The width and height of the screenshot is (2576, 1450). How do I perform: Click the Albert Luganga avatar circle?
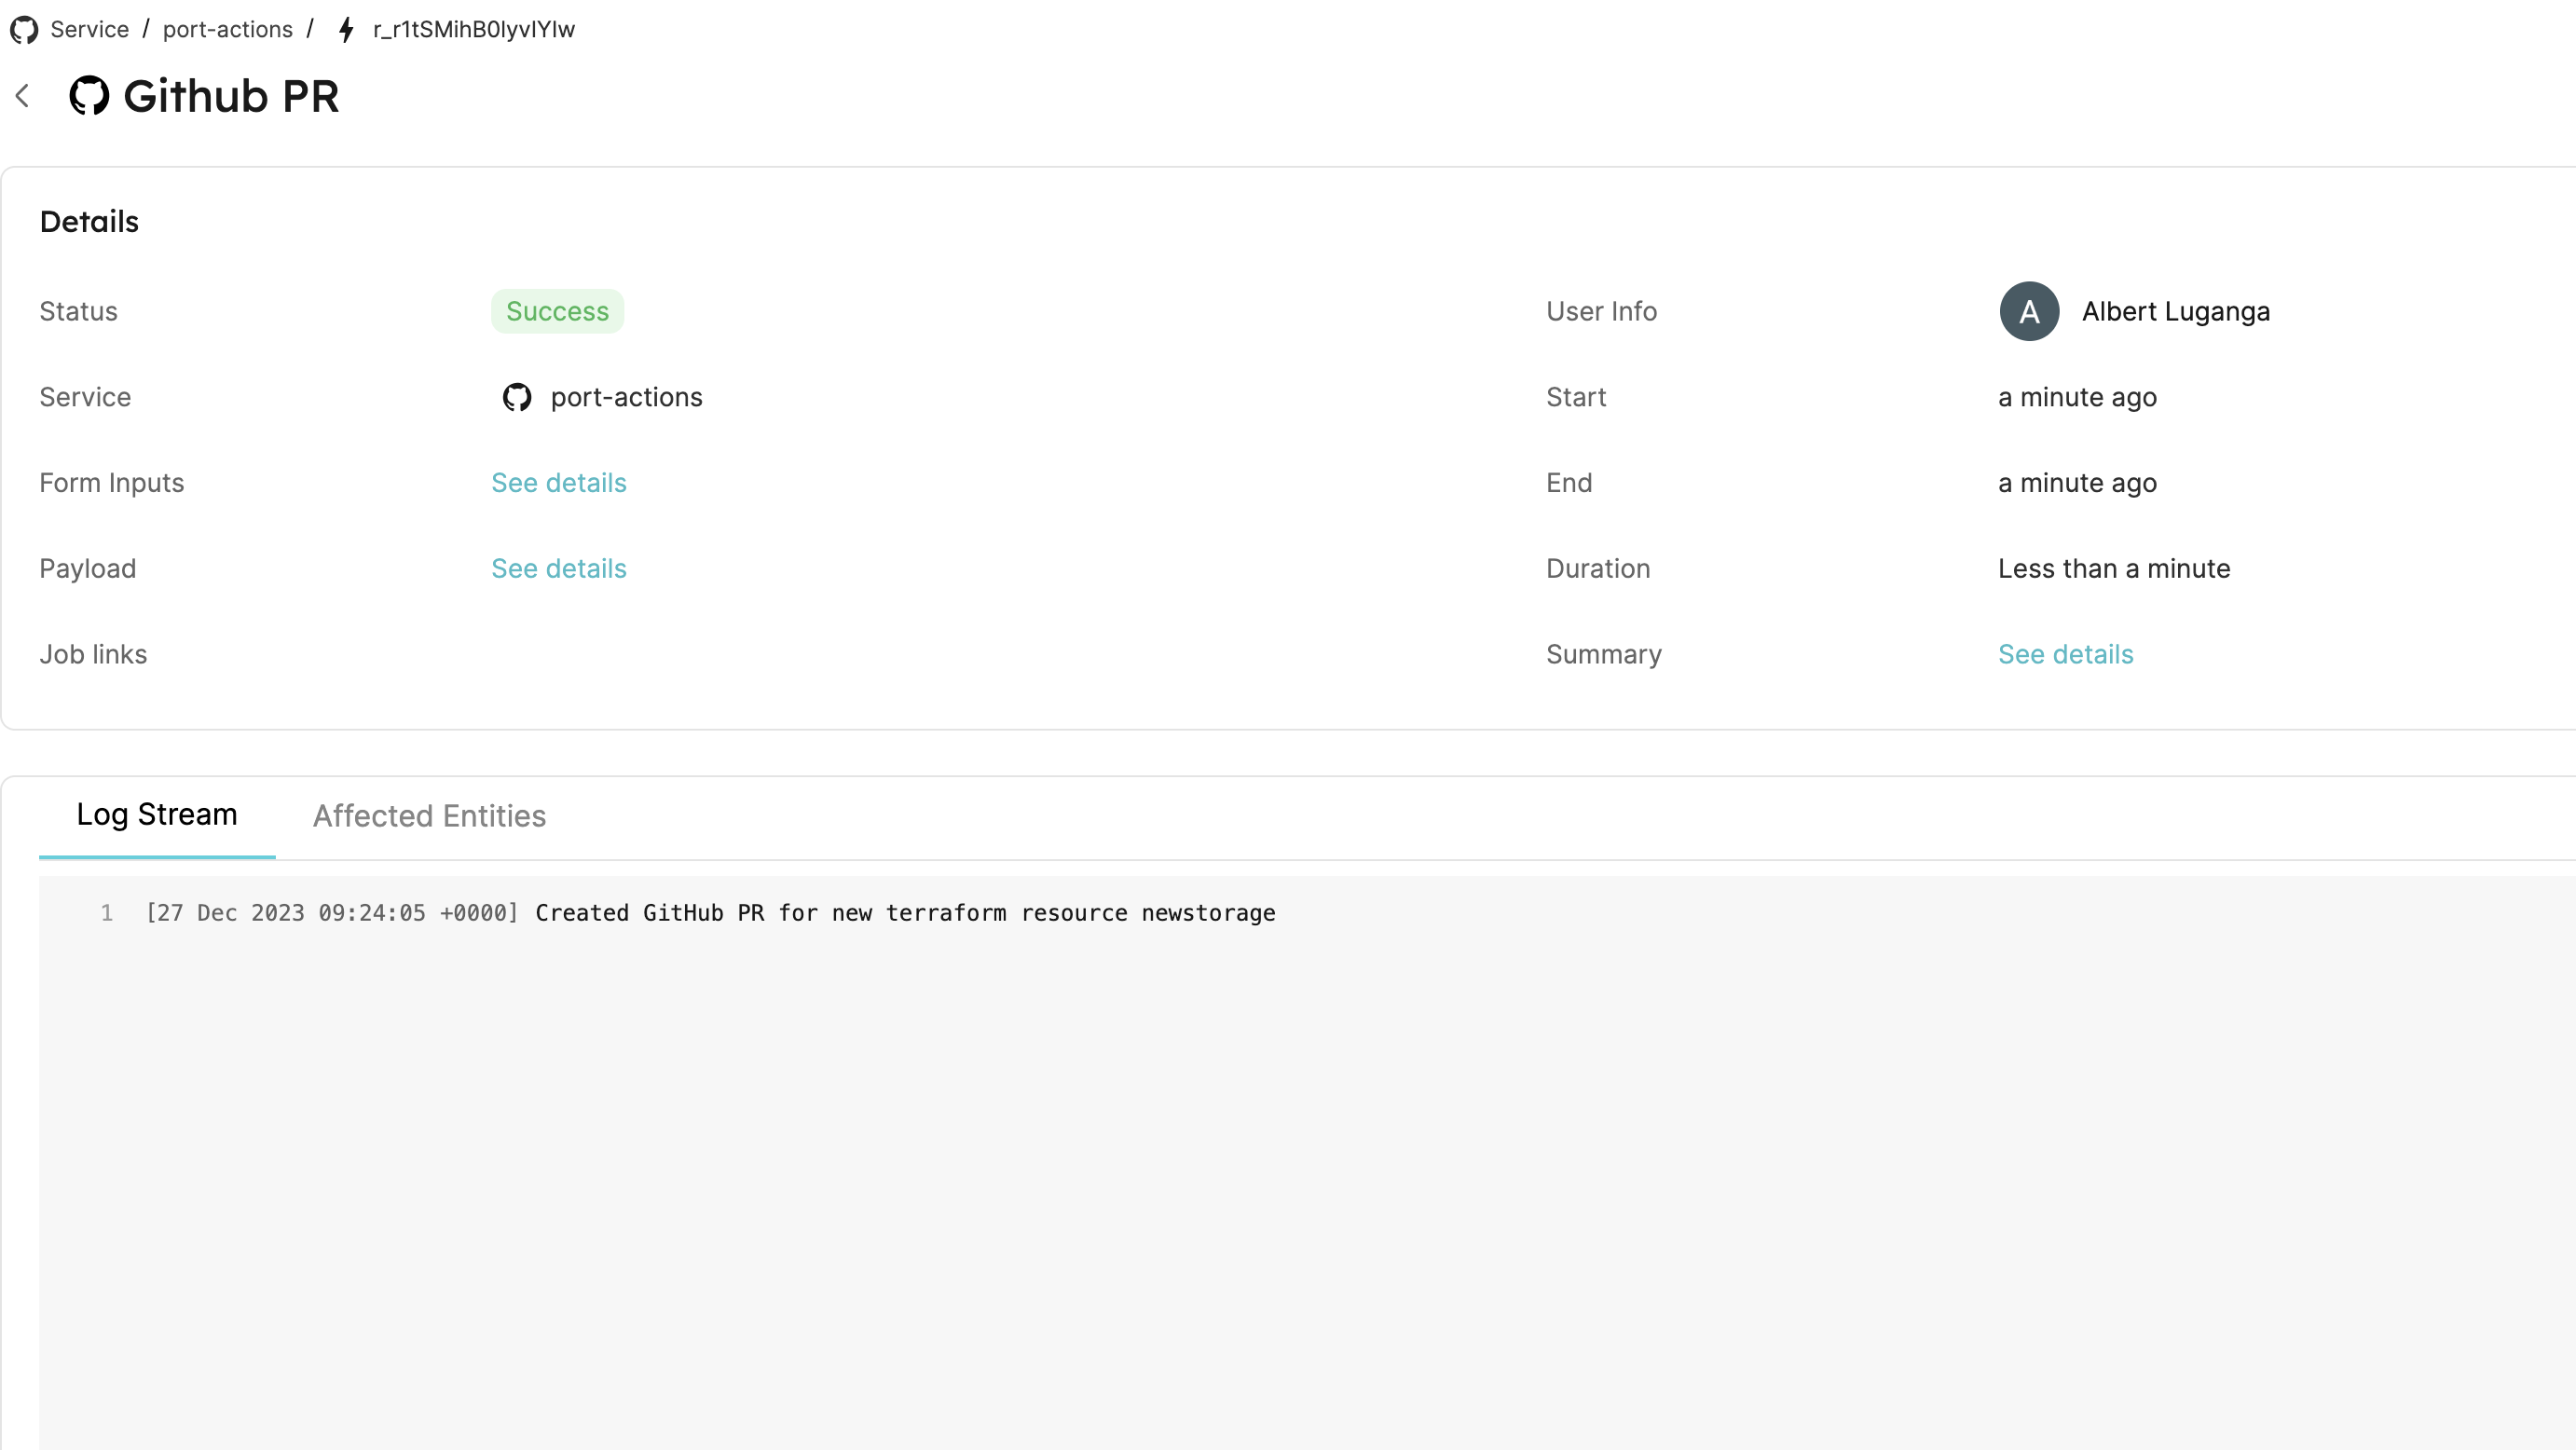click(2029, 311)
